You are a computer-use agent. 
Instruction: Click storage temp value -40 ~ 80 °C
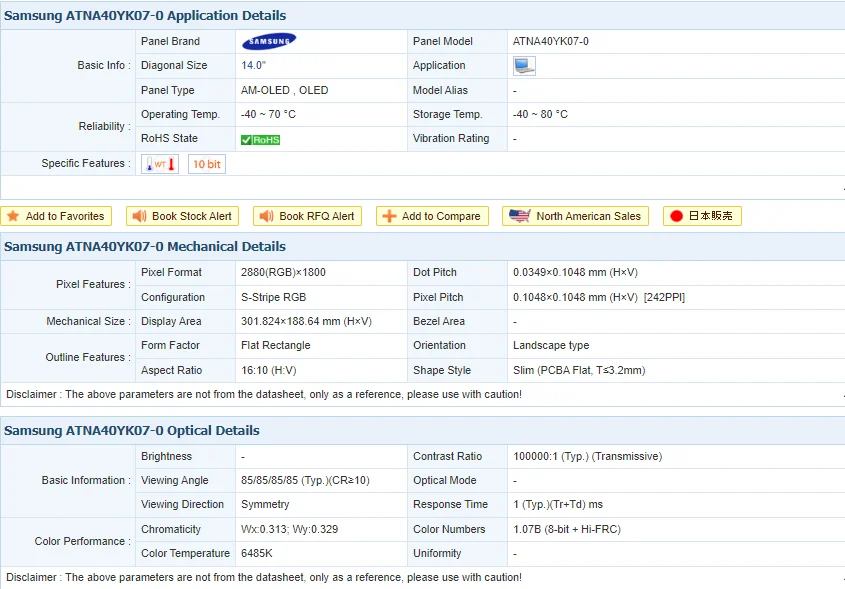coord(541,115)
